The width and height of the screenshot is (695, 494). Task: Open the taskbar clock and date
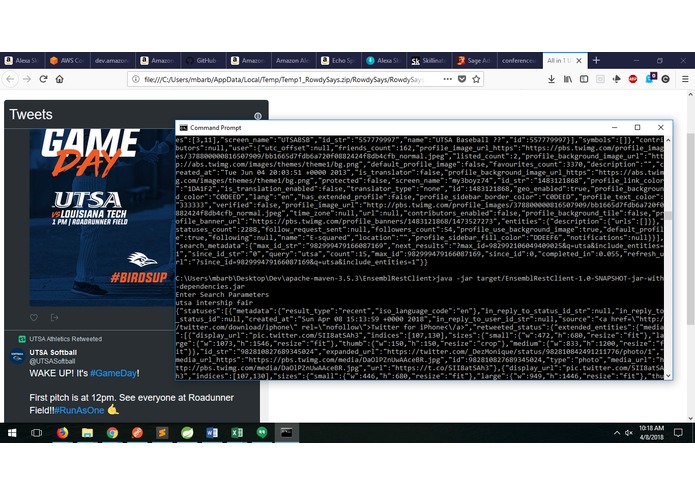click(x=651, y=432)
